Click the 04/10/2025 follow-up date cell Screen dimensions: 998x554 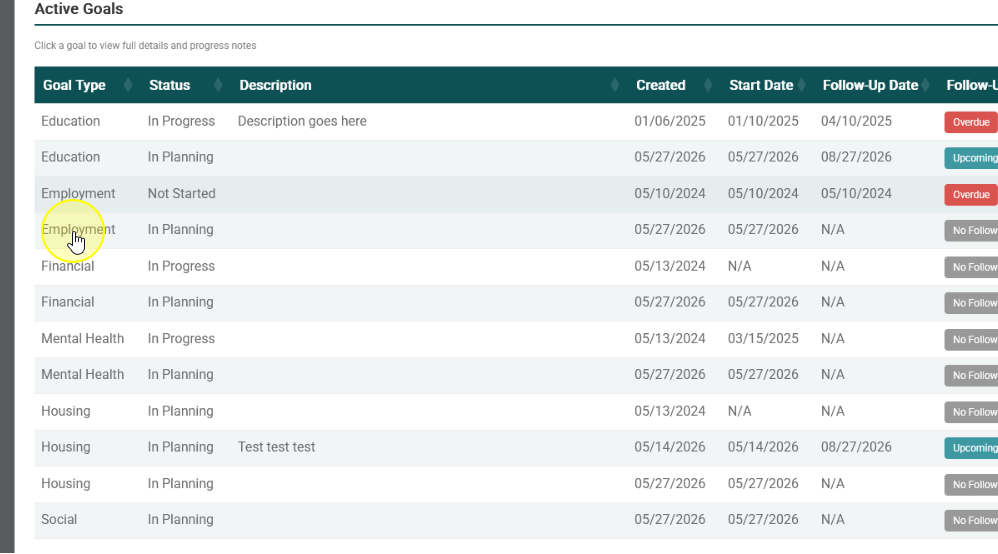856,121
